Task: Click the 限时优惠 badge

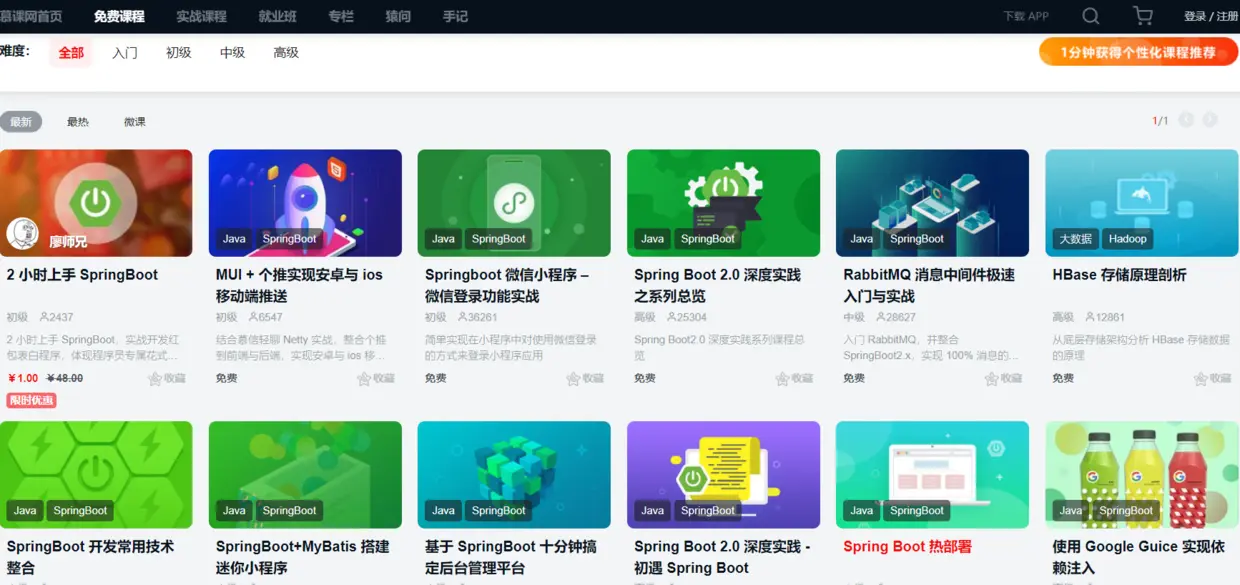Action: 31,401
